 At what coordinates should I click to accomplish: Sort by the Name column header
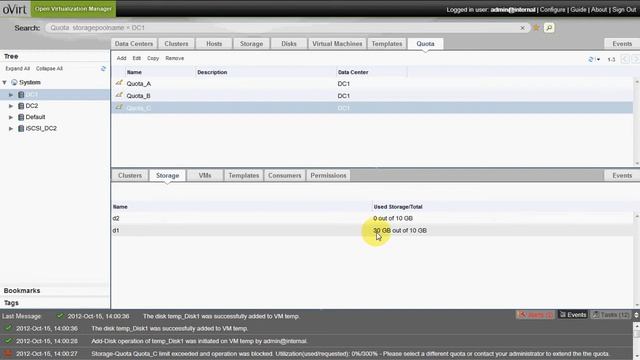(134, 72)
